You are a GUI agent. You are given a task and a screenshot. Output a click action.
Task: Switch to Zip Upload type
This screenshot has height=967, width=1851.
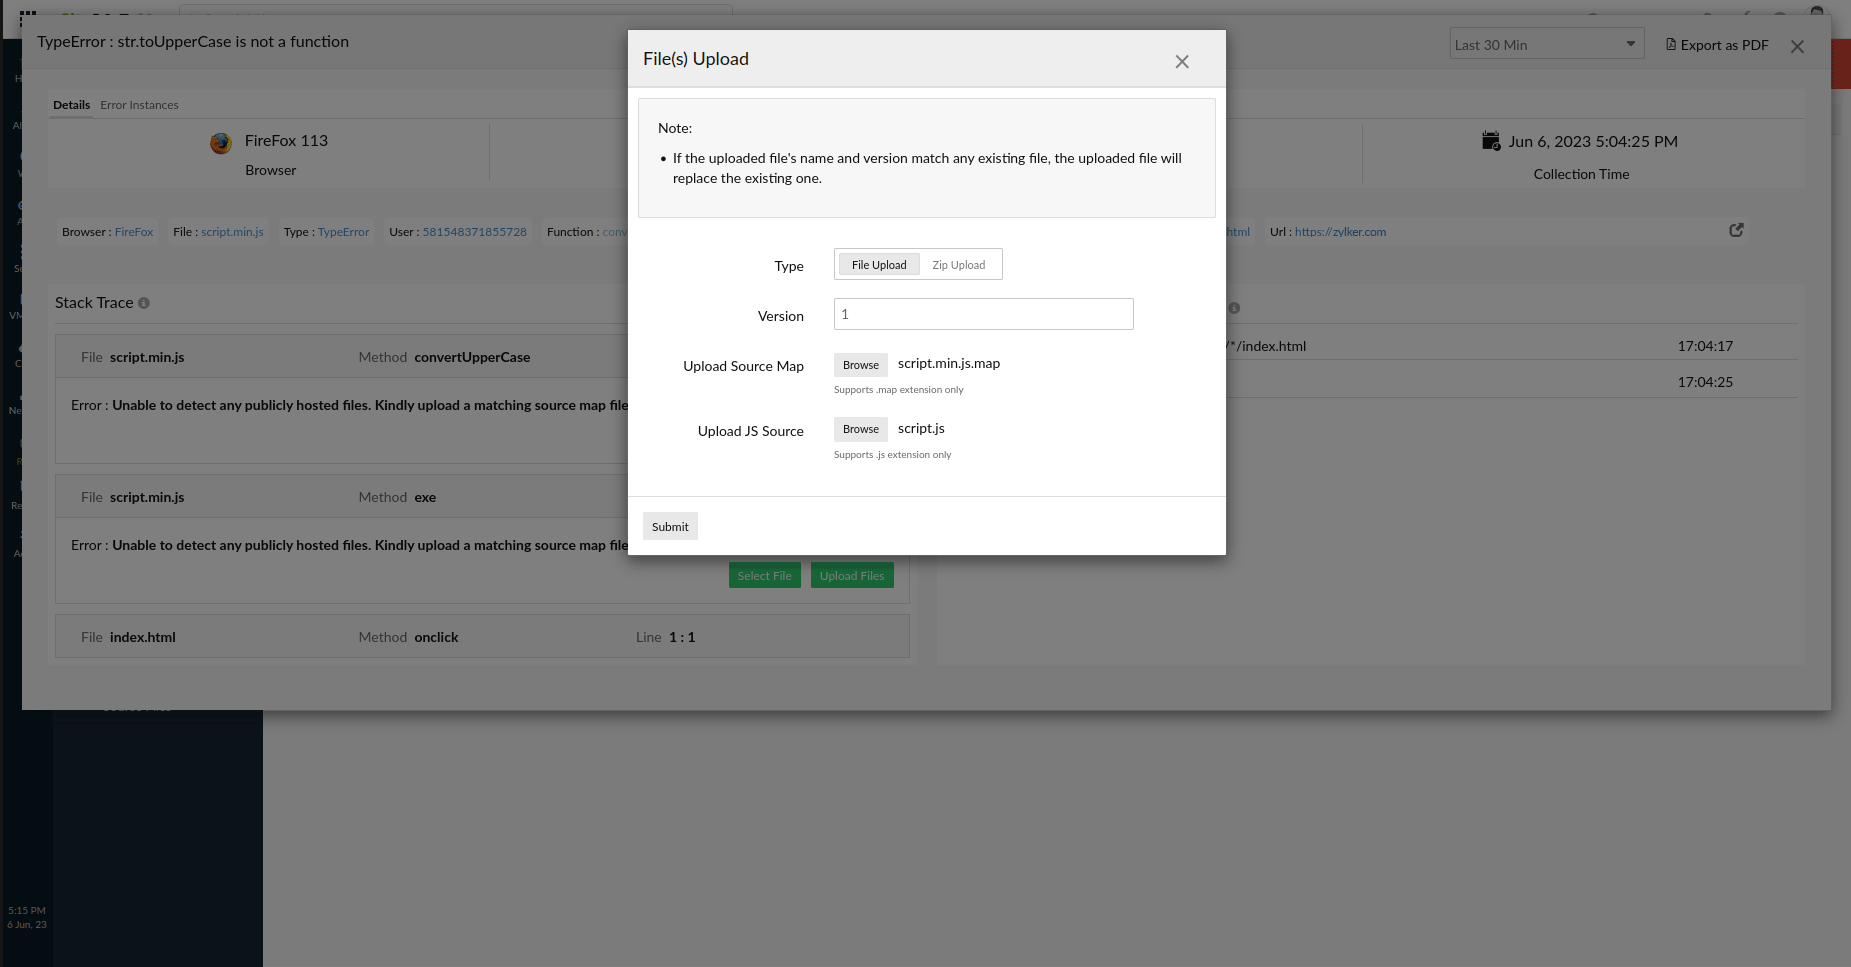[958, 265]
